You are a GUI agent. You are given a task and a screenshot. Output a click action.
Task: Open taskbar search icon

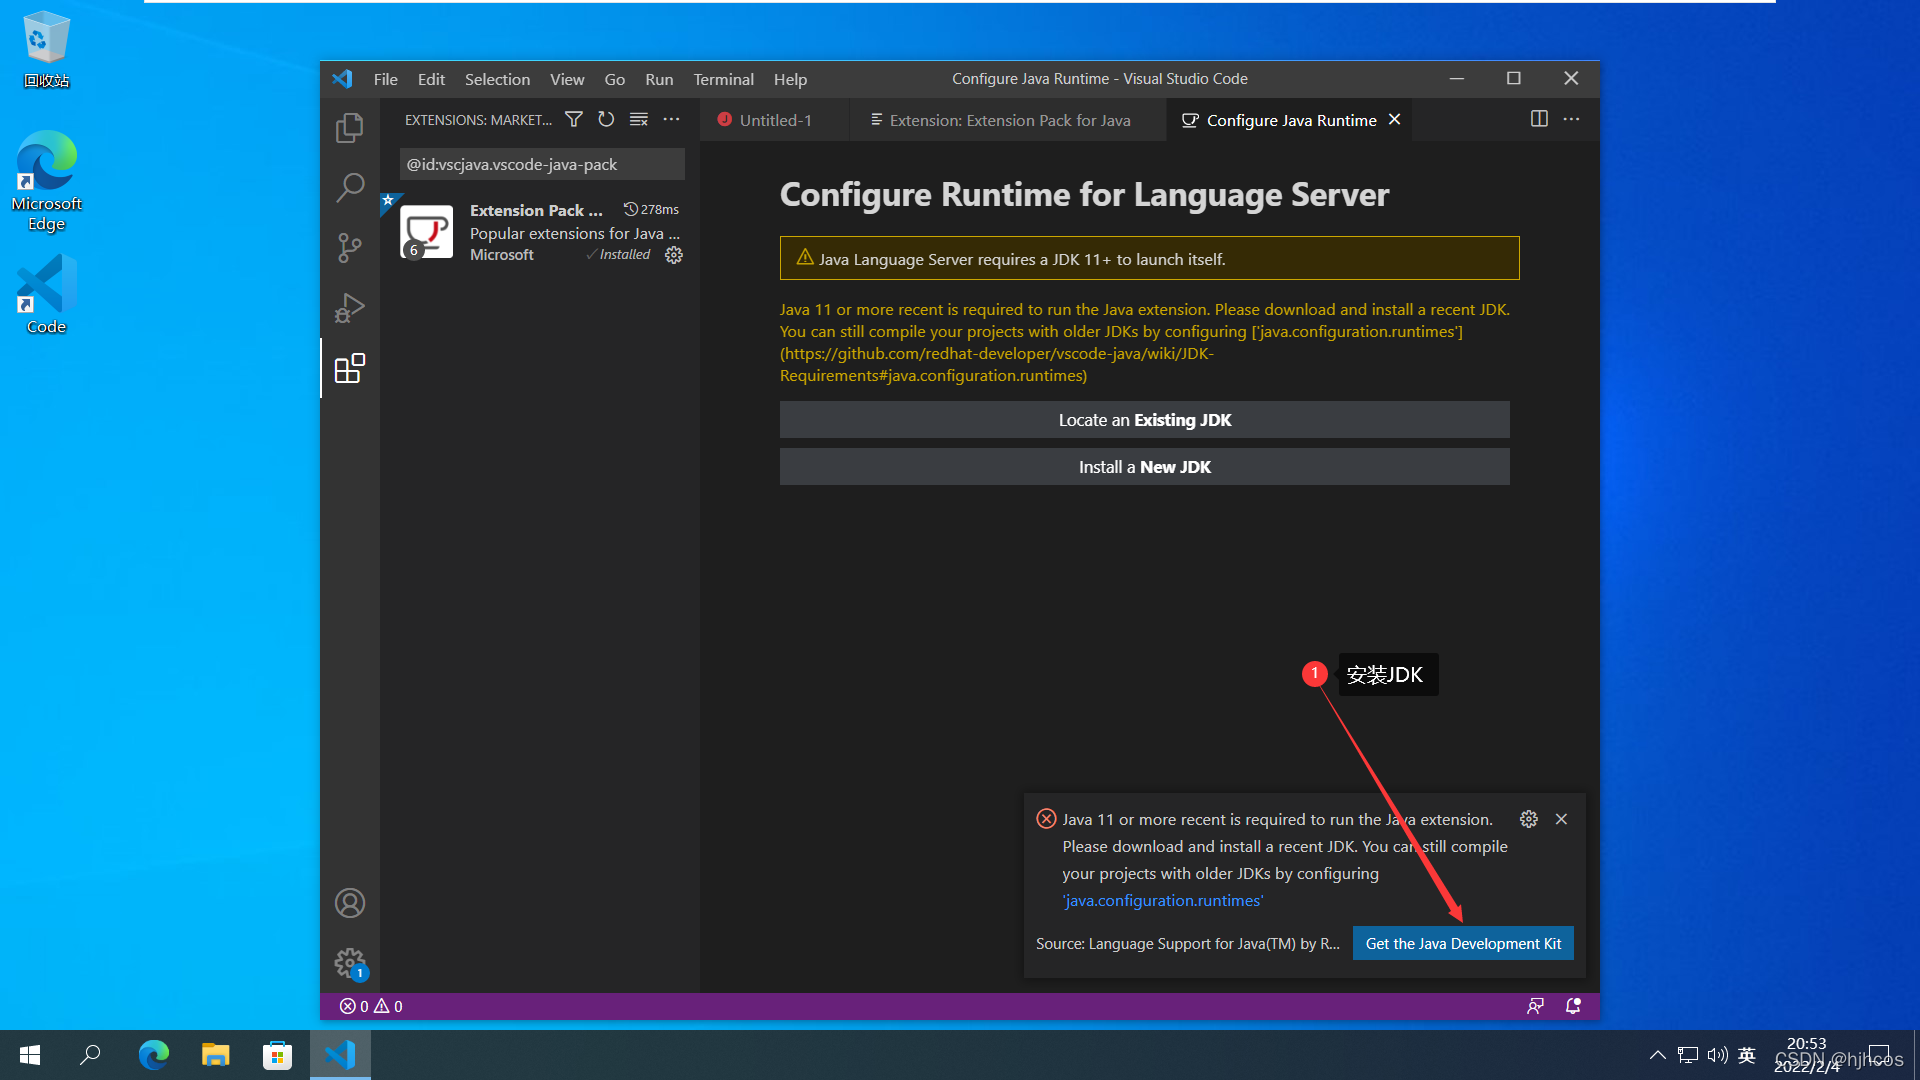90,1055
